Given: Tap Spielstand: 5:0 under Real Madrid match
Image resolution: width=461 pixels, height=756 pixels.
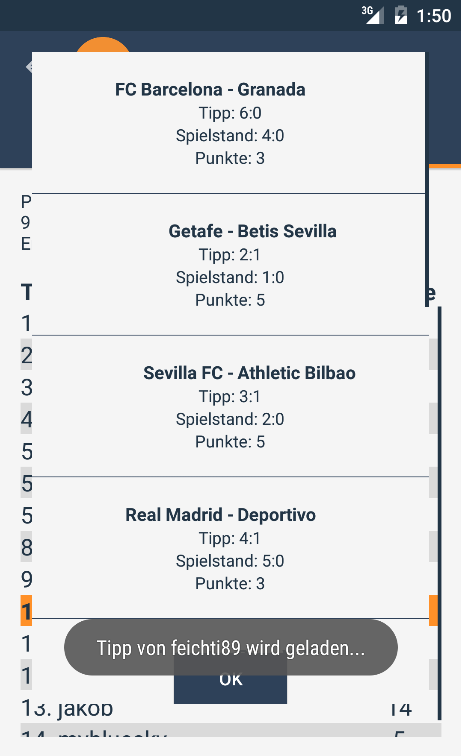Looking at the screenshot, I should pyautogui.click(x=230, y=561).
